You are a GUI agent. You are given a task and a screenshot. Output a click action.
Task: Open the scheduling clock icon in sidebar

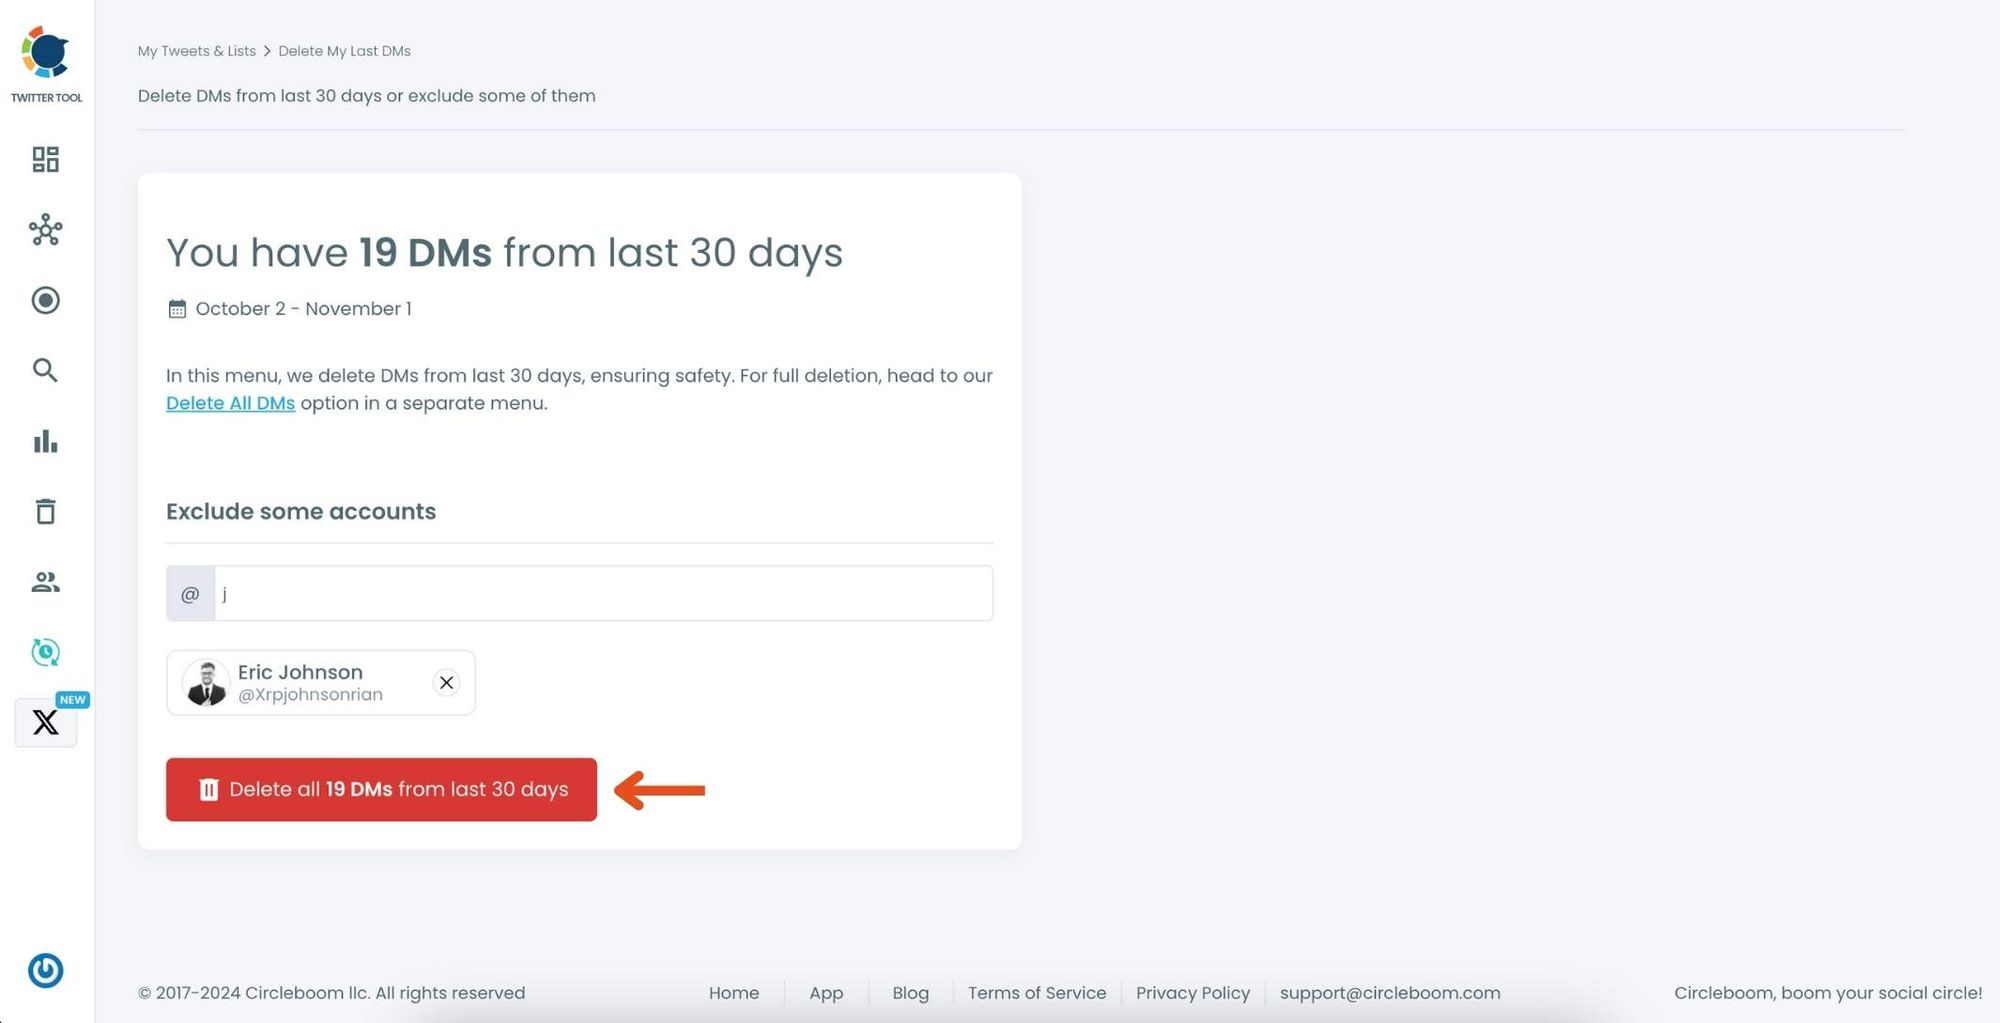tap(45, 651)
